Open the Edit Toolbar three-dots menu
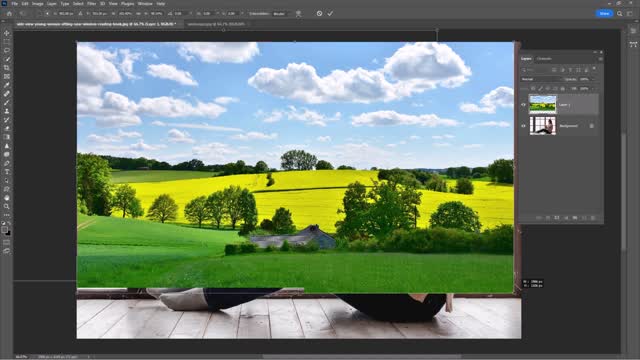640x360 pixels. coord(7,215)
